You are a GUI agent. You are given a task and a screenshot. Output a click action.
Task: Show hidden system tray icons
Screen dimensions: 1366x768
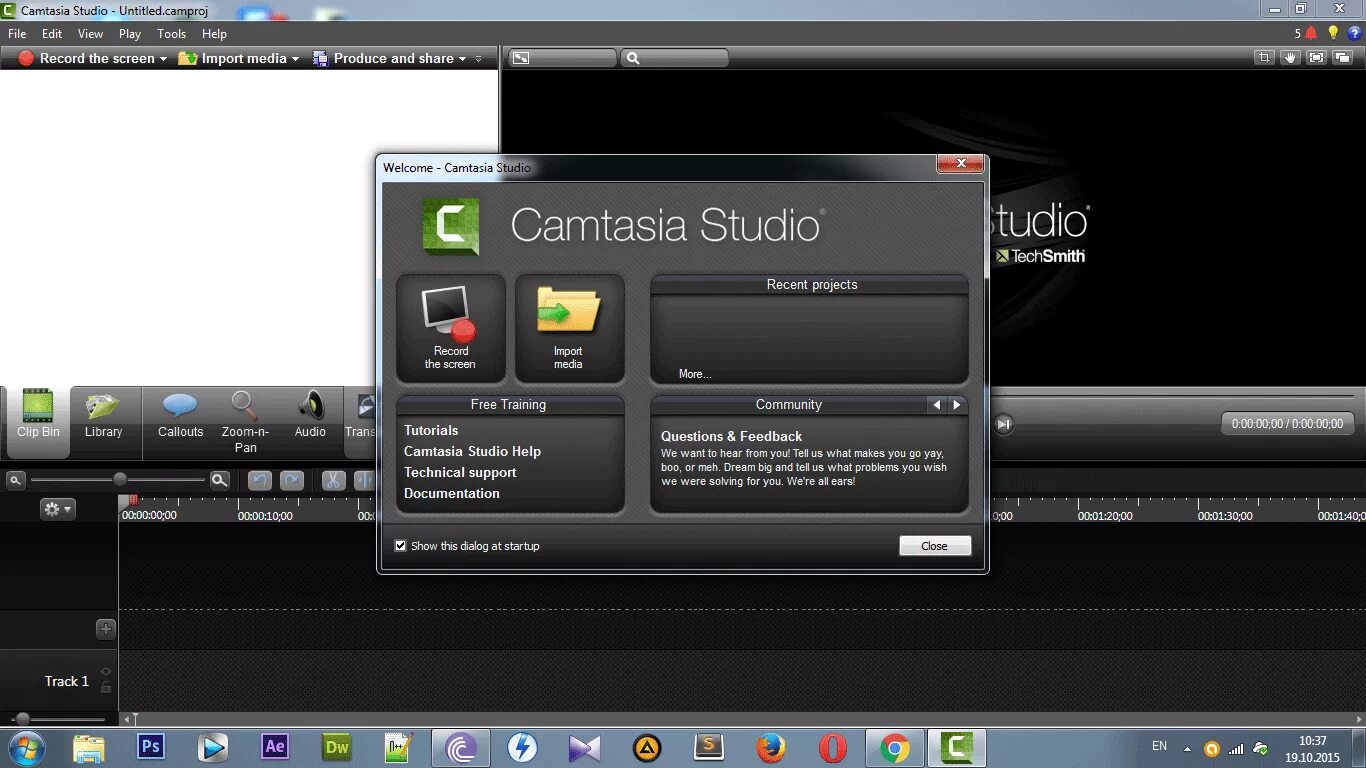point(1188,748)
